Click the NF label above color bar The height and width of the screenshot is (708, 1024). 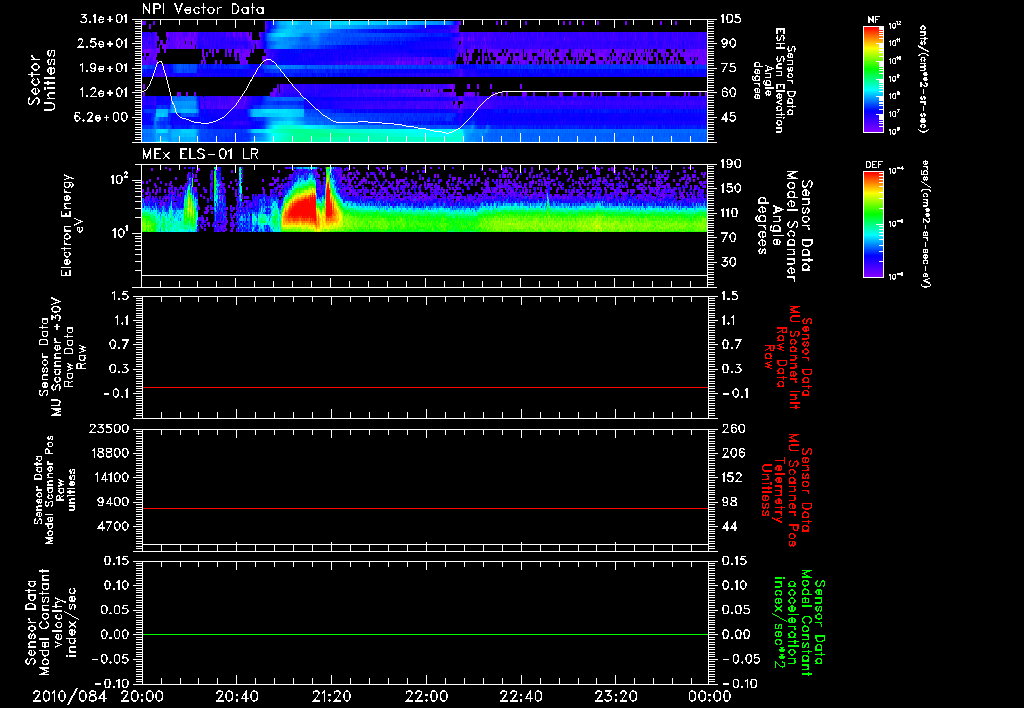[873, 20]
